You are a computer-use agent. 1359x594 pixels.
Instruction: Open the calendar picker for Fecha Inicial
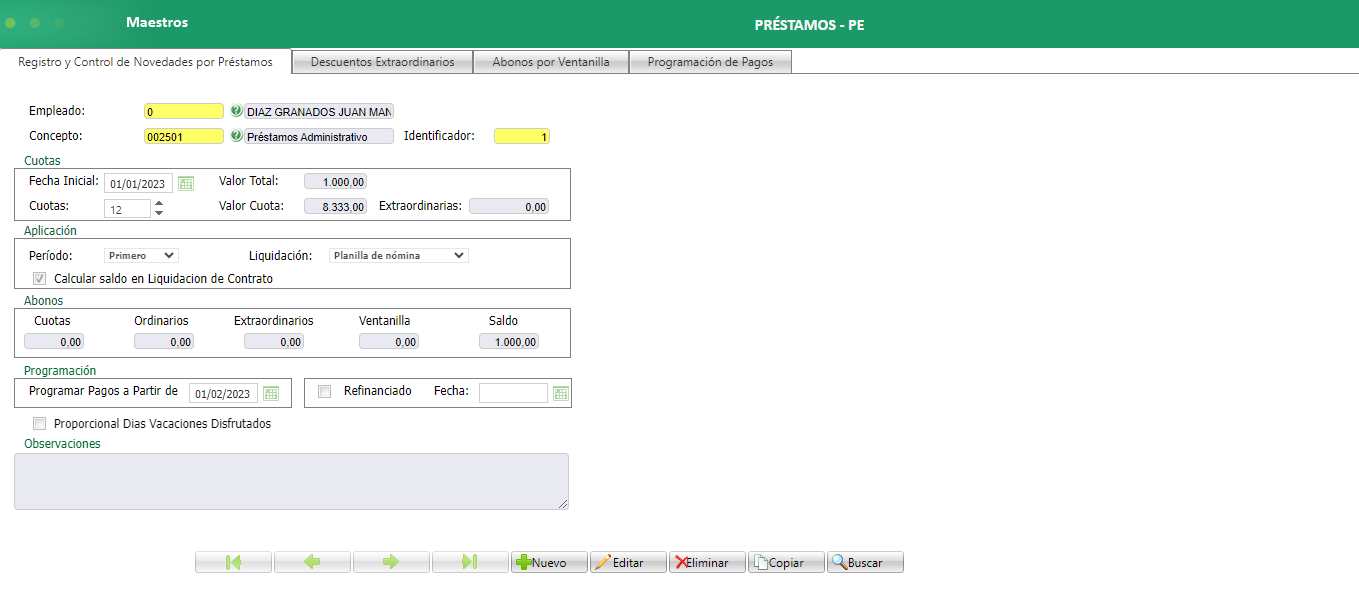click(186, 182)
